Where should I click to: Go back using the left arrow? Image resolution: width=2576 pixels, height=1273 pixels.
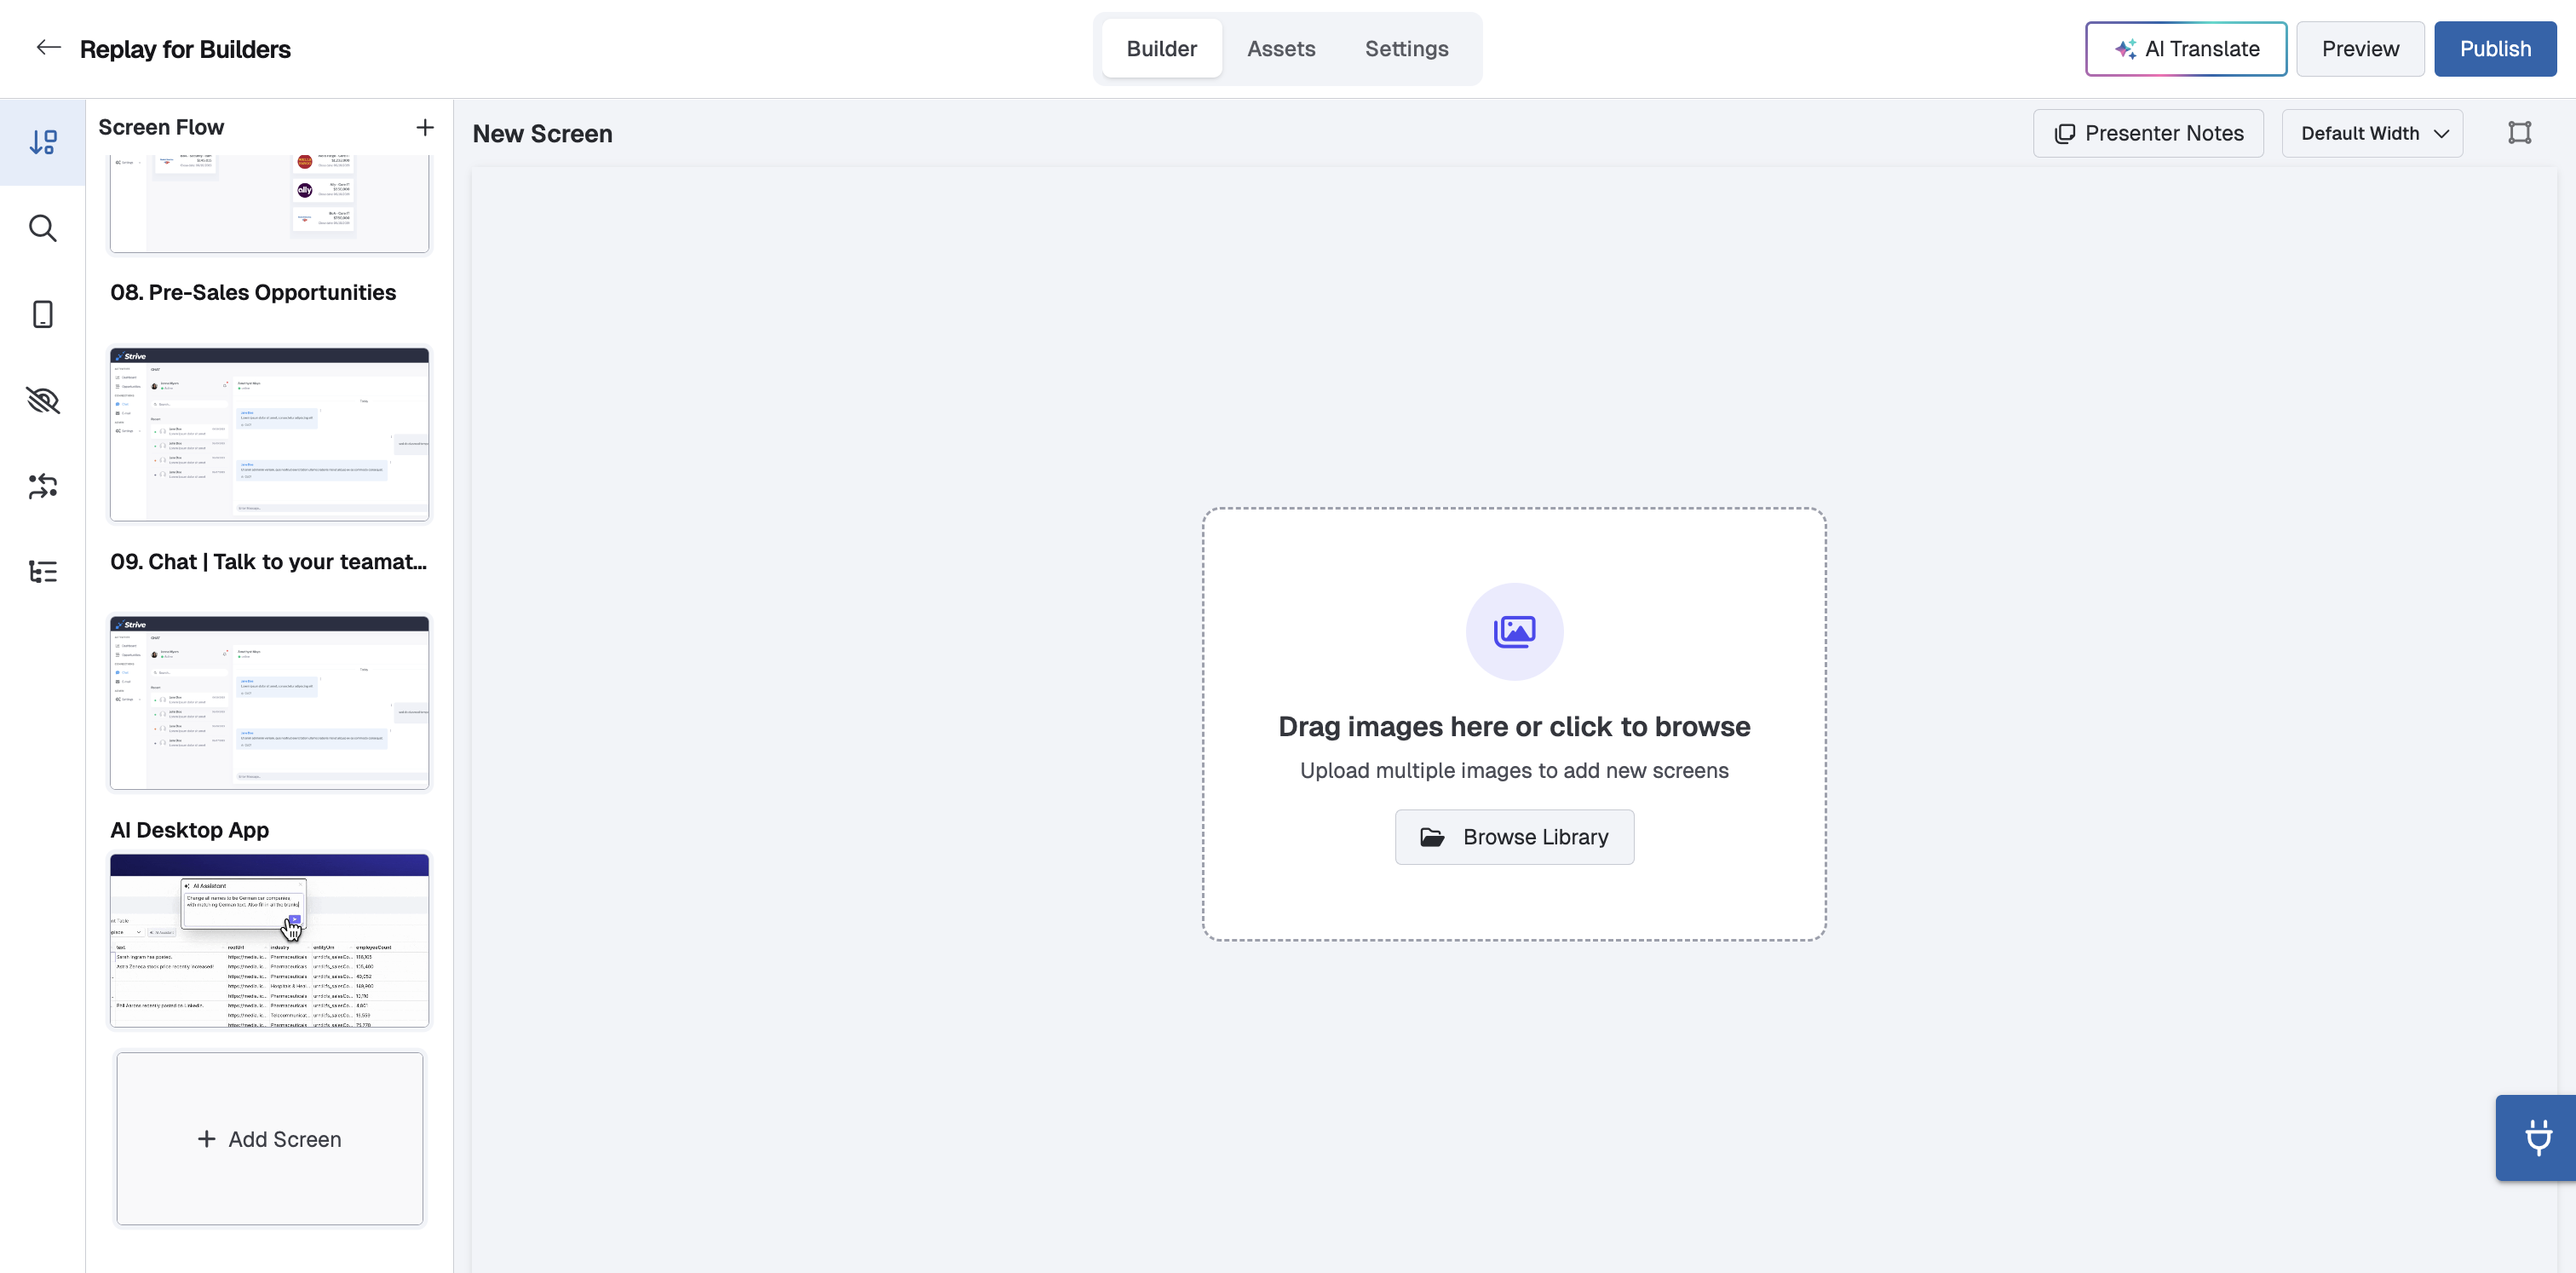[x=48, y=48]
